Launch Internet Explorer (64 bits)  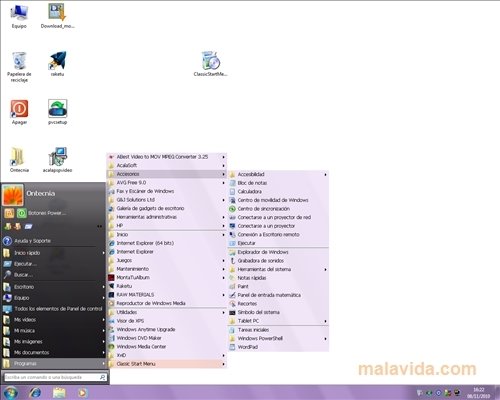[x=167, y=243]
